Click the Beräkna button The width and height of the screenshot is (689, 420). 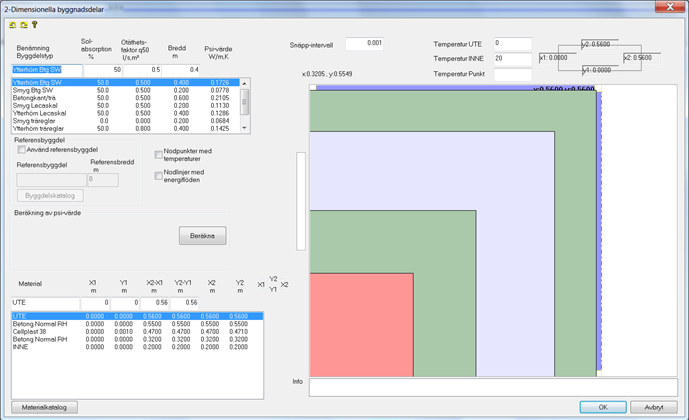203,236
